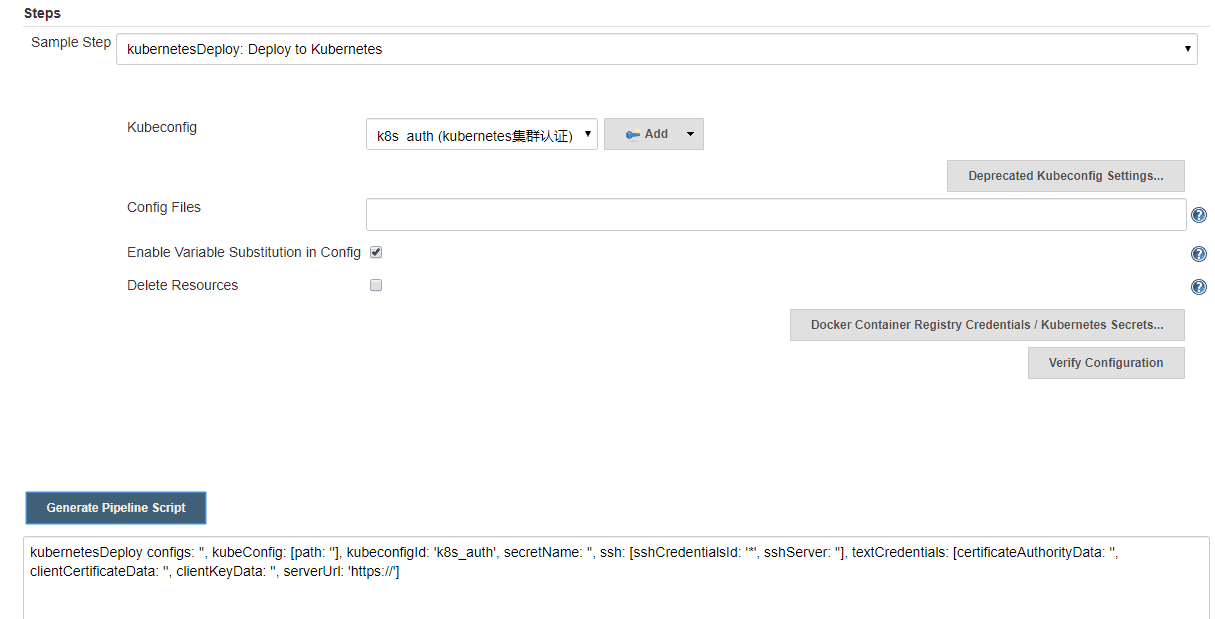
Task: Enable the Delete Resources checkbox
Action: (x=376, y=285)
